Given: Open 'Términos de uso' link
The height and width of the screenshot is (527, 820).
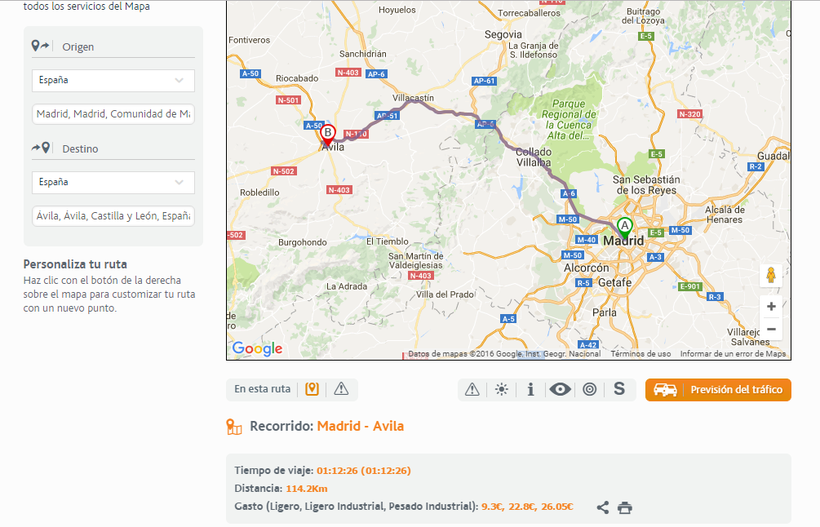Looking at the screenshot, I should click(x=641, y=354).
